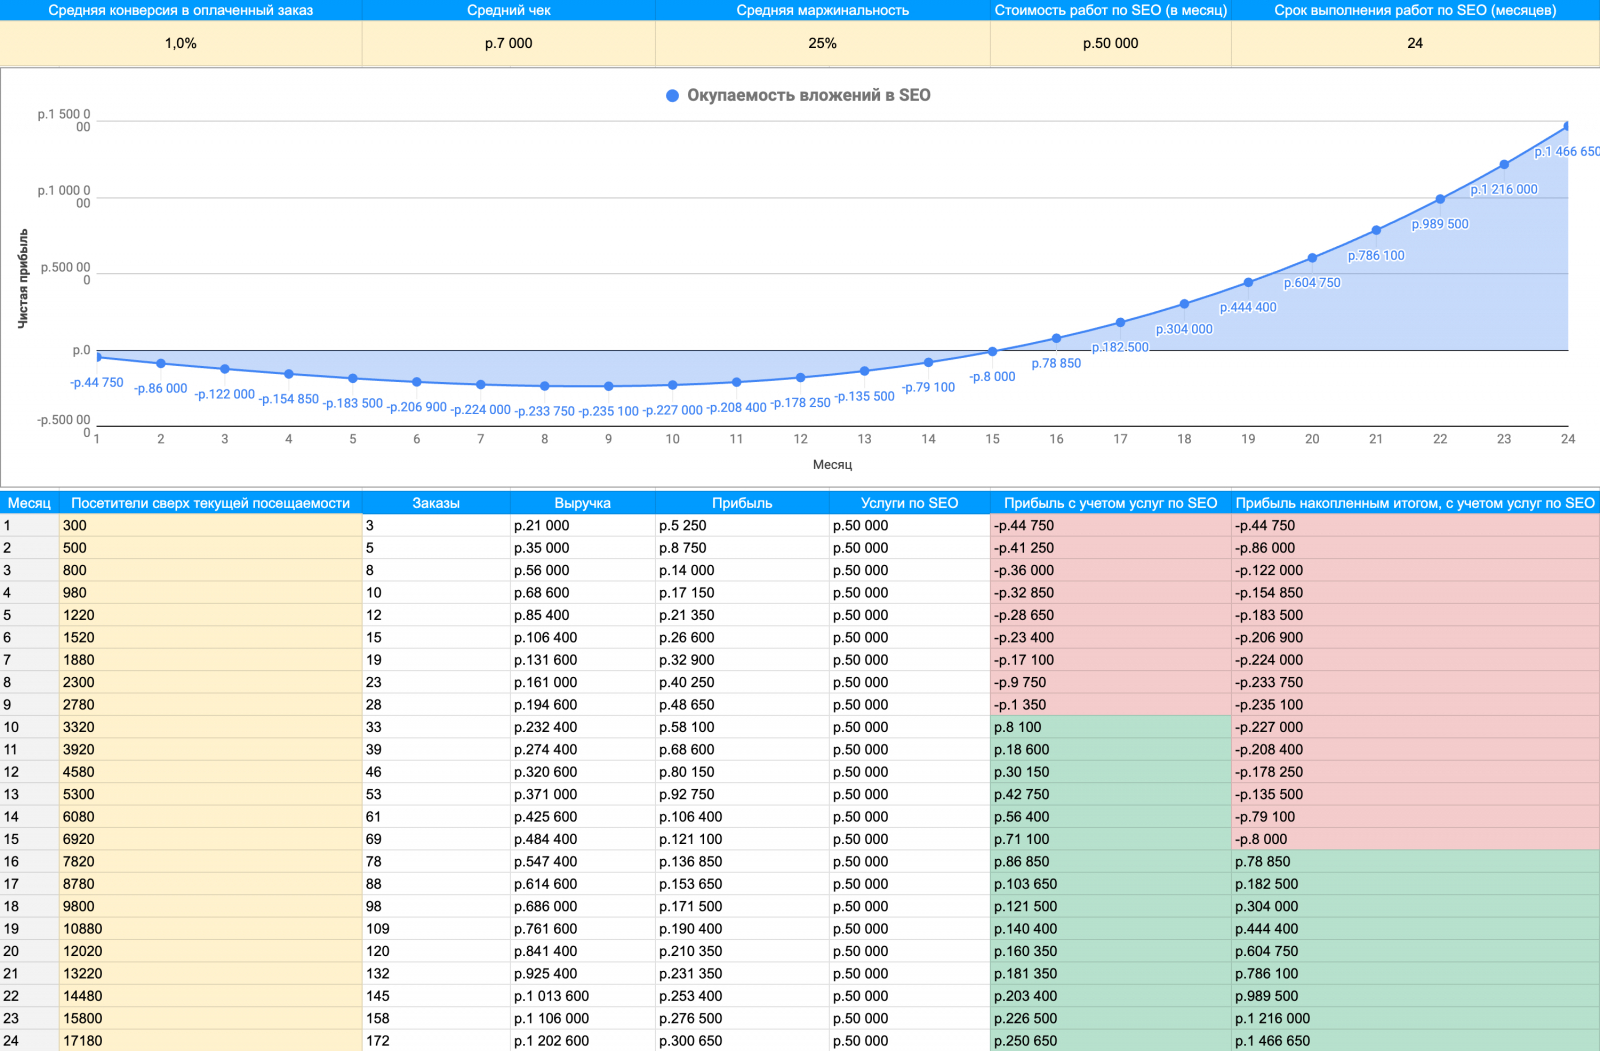Select the monthly SEO cost cell р.50 000
The height and width of the screenshot is (1051, 1600).
pos(1110,44)
